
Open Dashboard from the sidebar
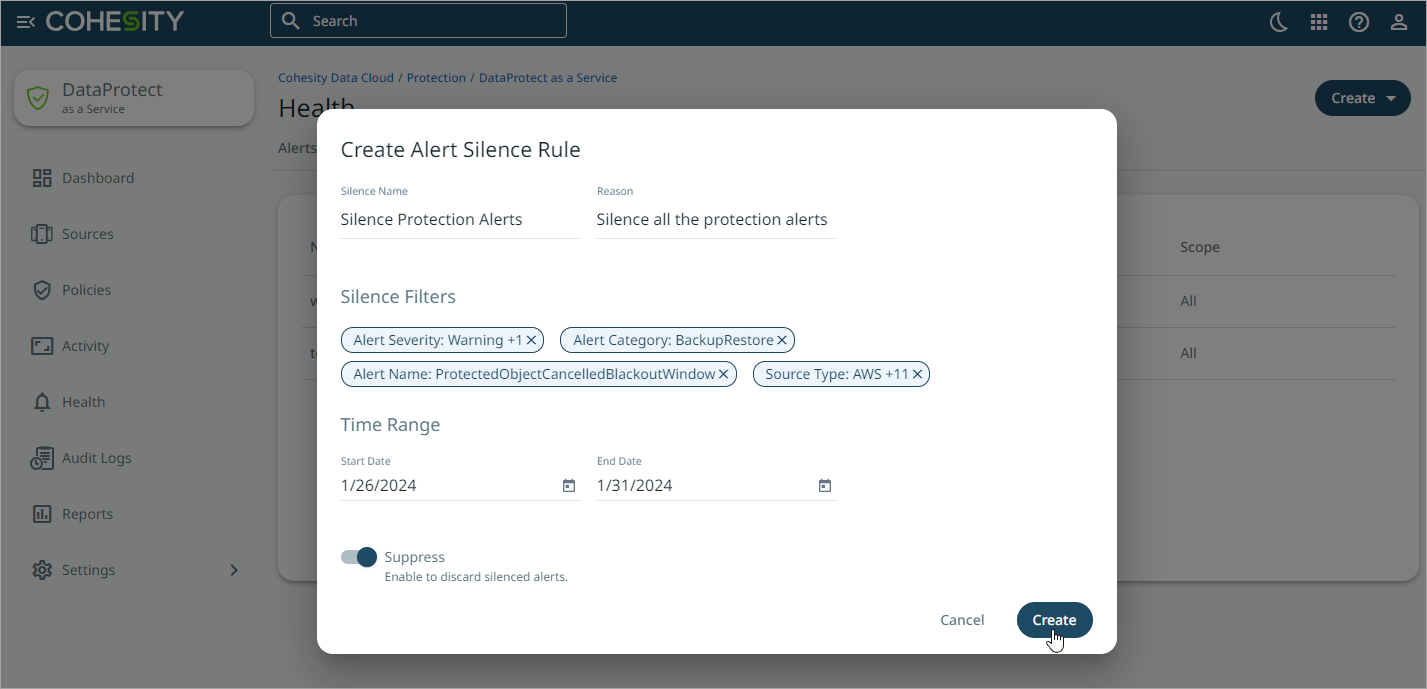pos(97,178)
